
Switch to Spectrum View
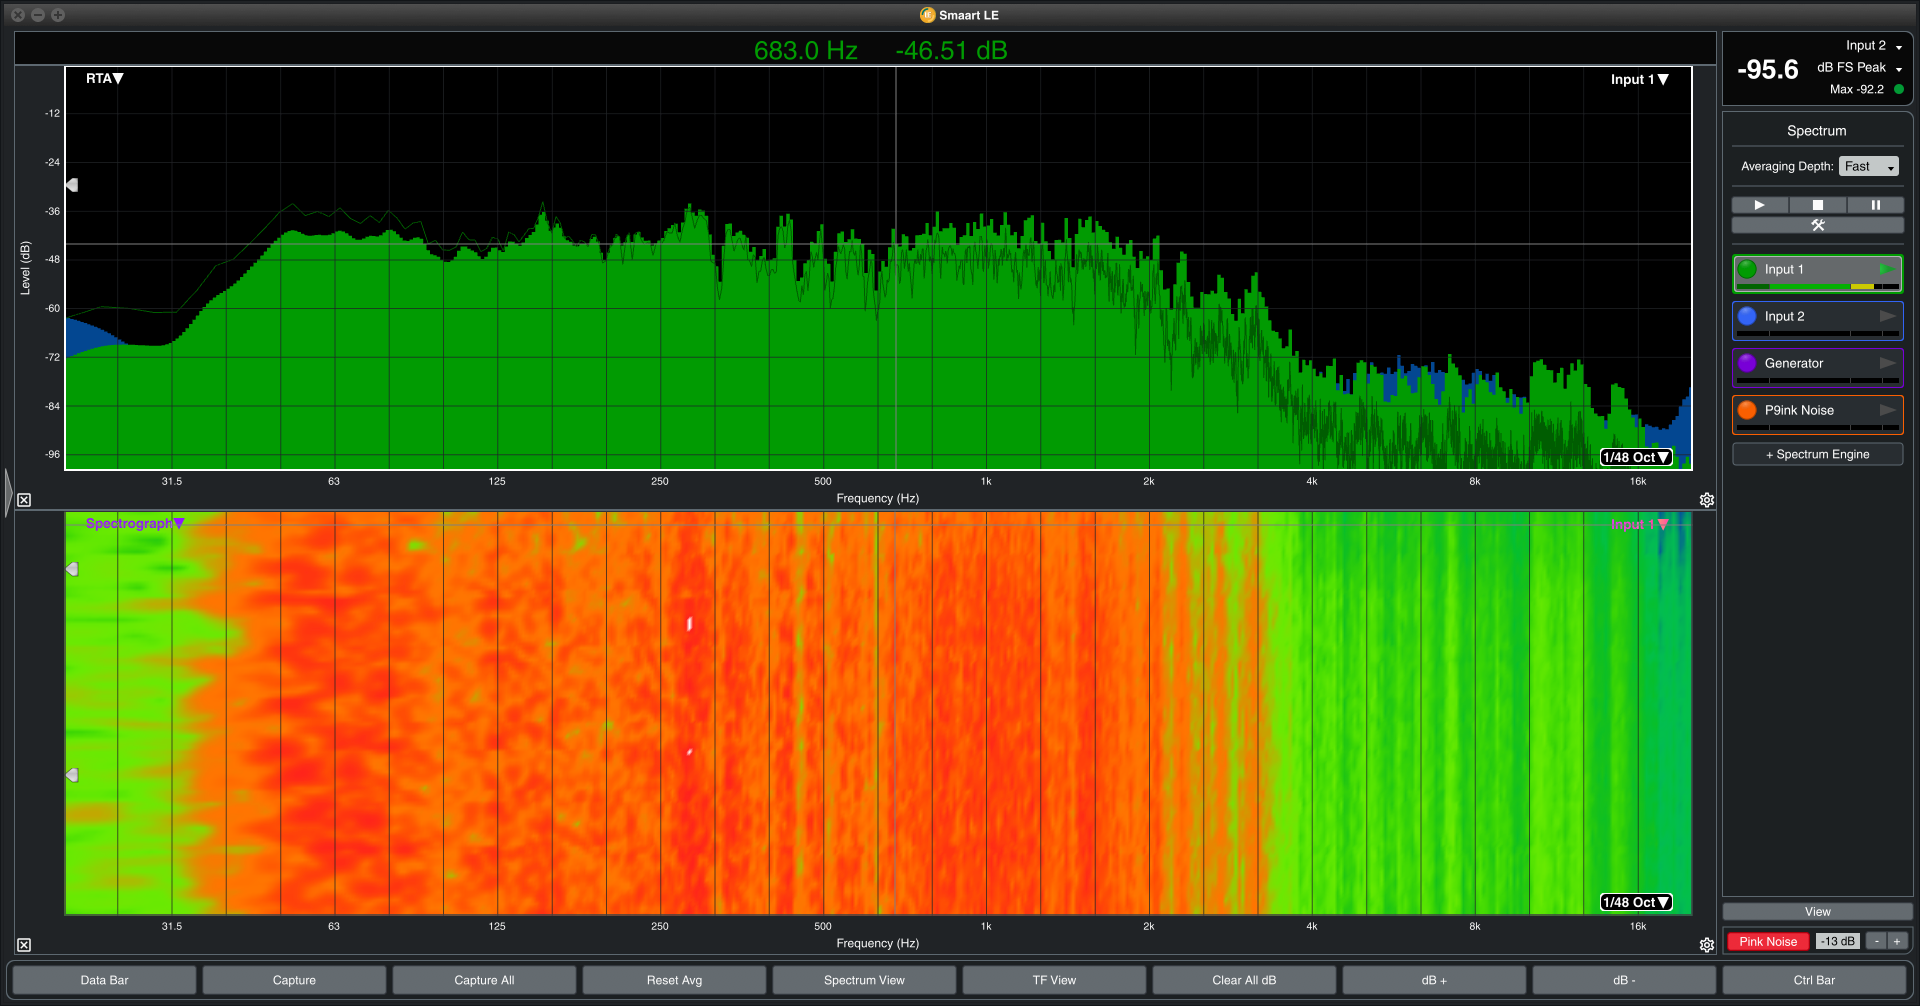tap(864, 980)
